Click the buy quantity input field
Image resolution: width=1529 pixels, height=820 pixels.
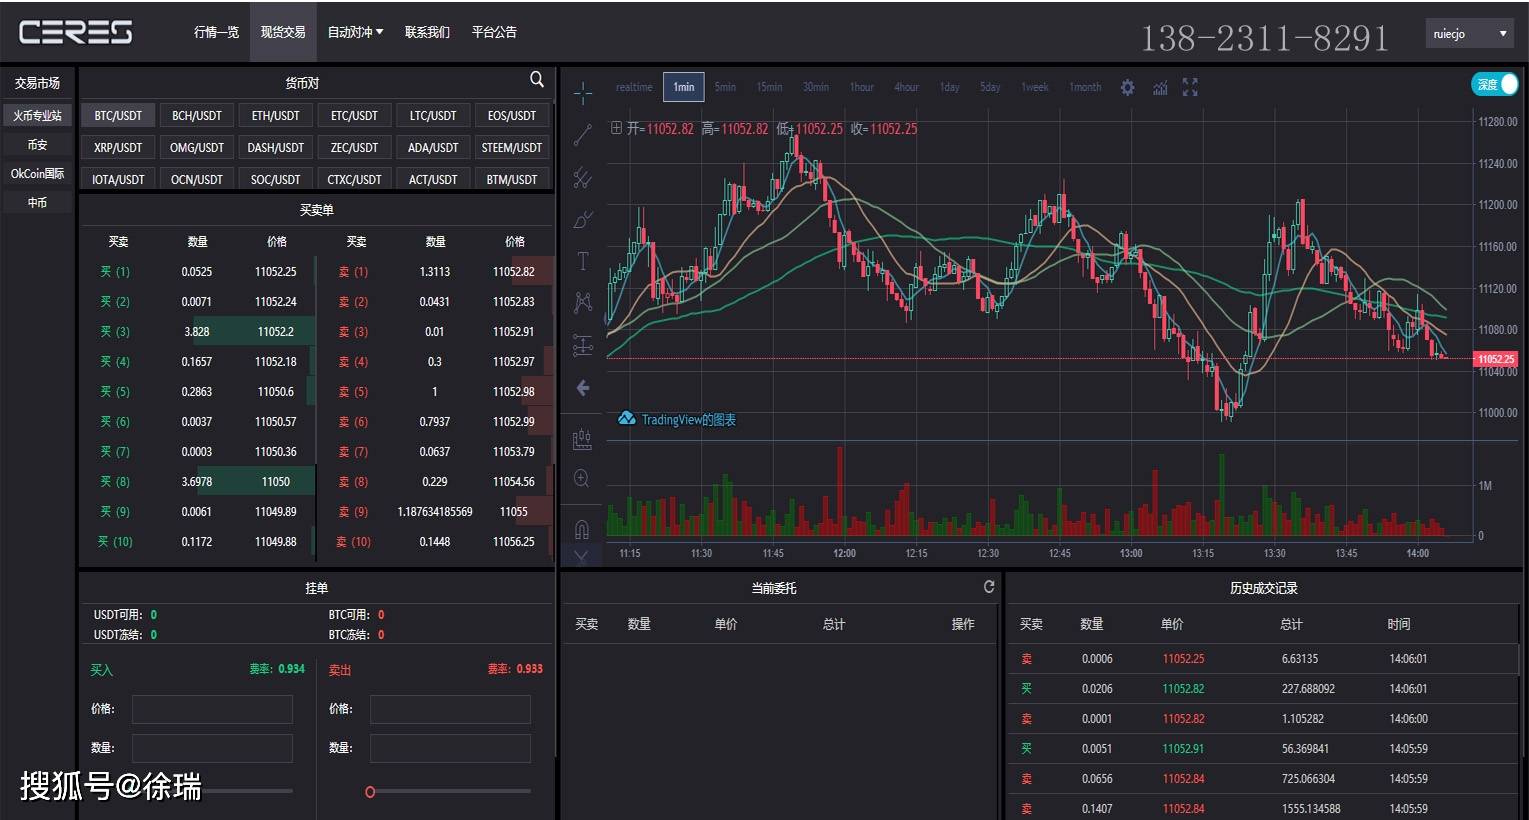tap(212, 748)
